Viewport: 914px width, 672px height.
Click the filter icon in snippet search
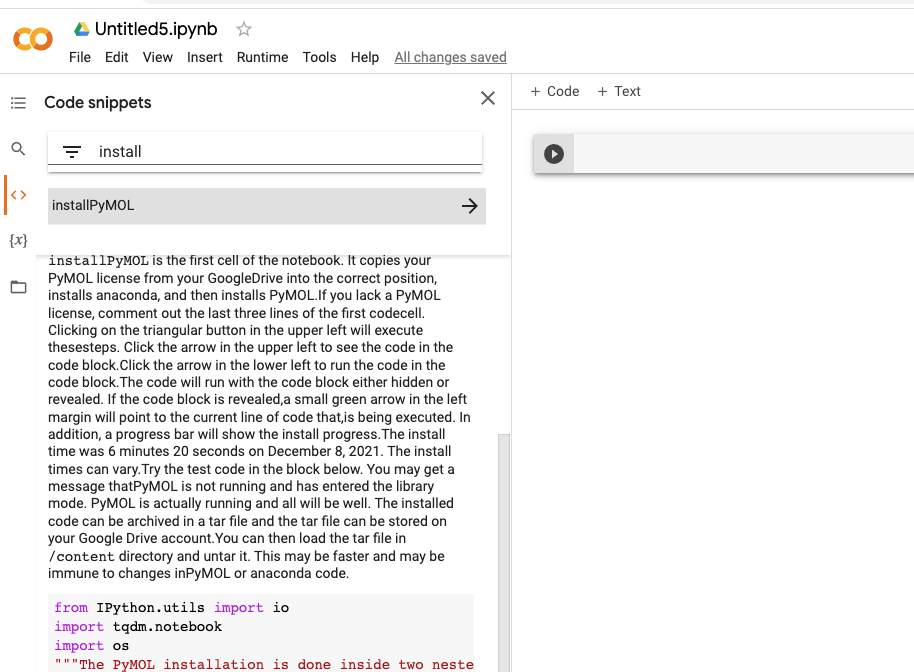coord(72,152)
